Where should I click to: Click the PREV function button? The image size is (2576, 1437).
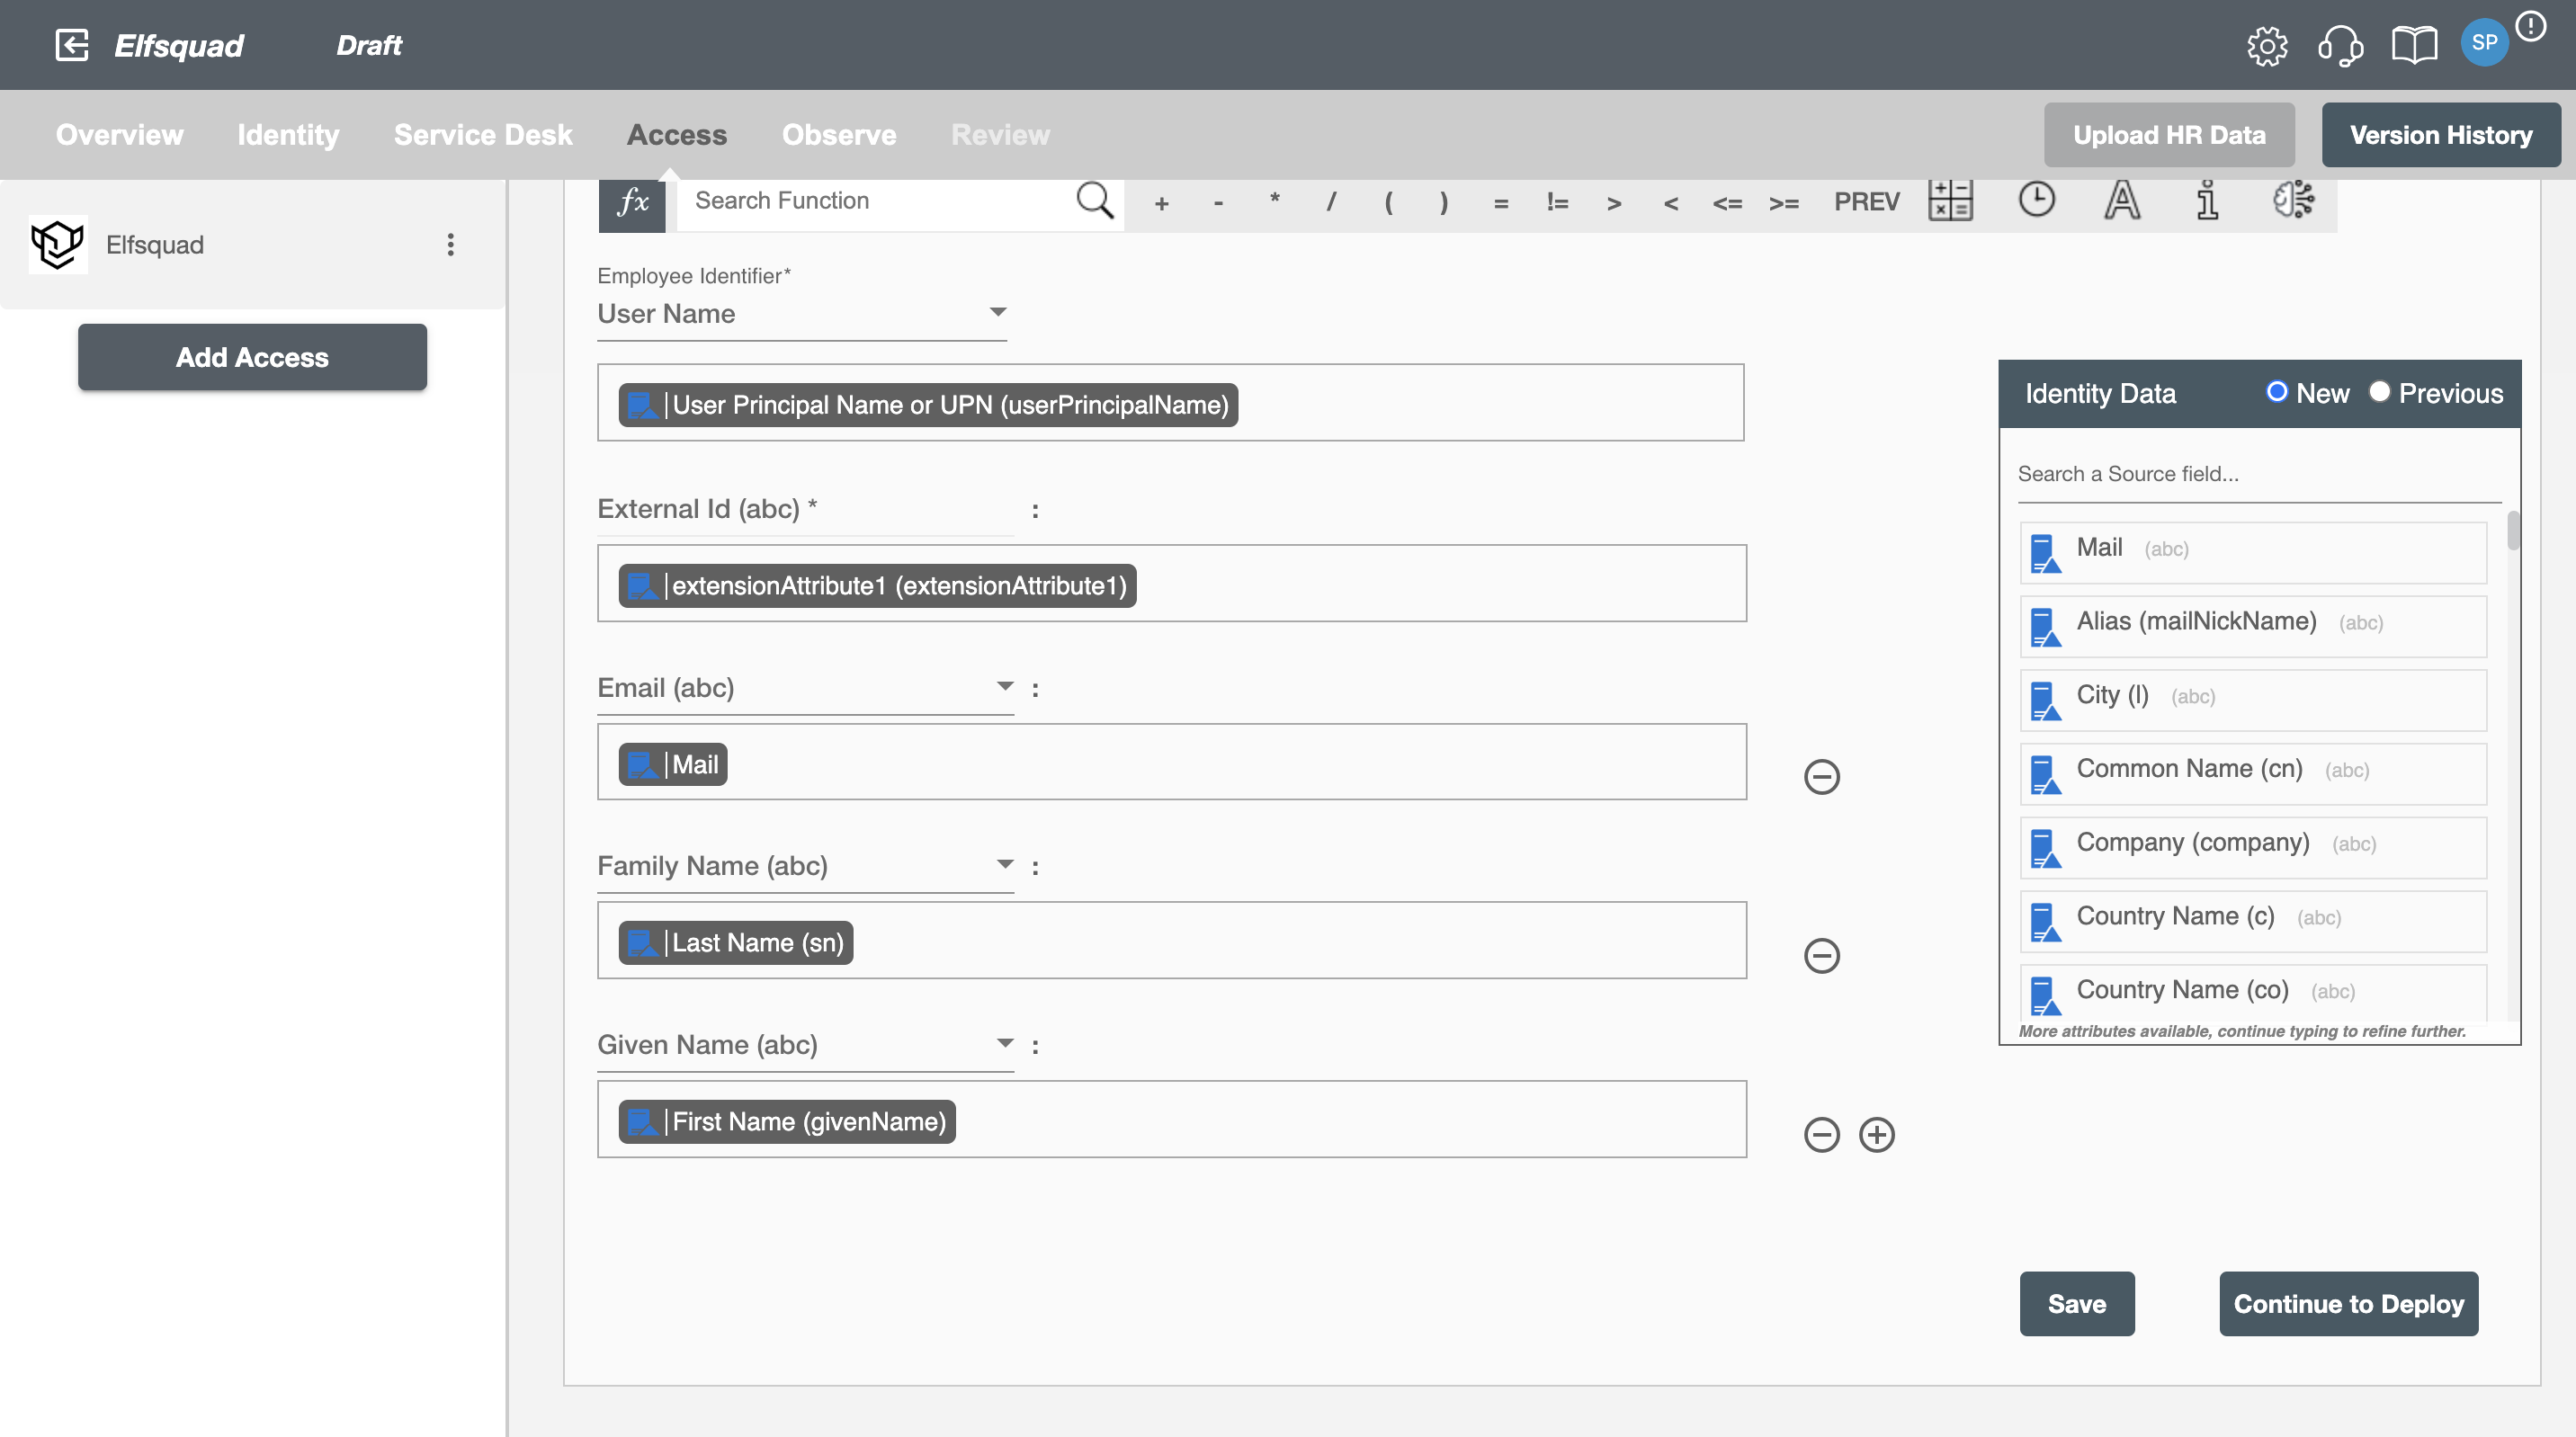click(x=1866, y=202)
